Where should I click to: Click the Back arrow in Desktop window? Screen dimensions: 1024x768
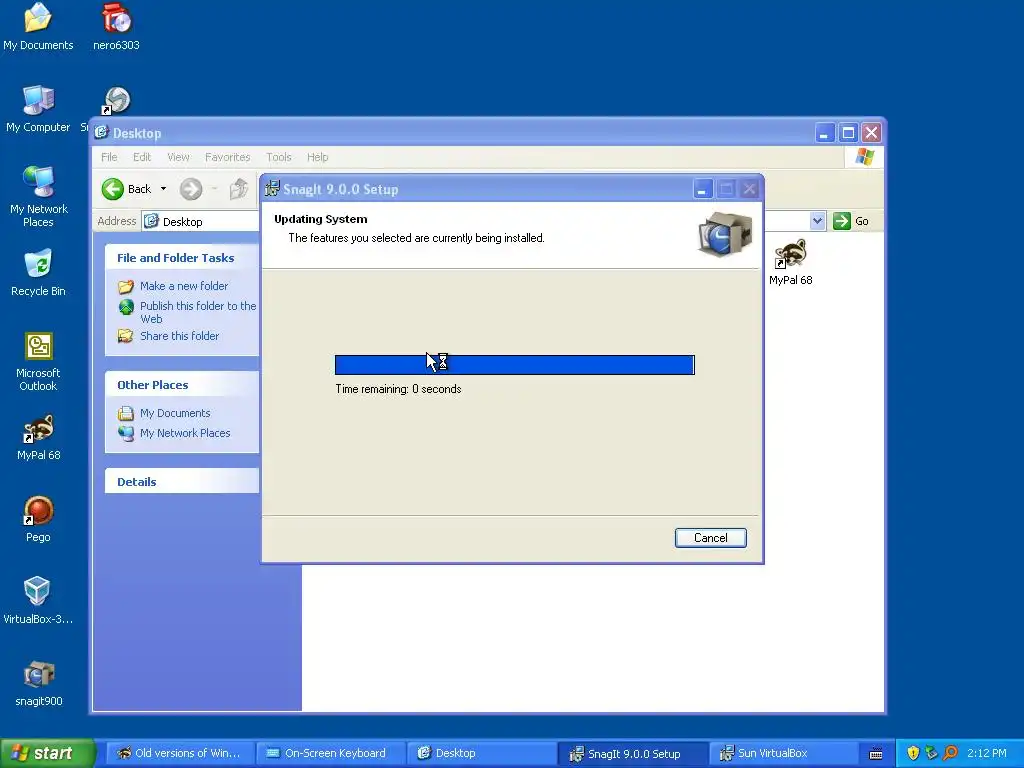(112, 189)
